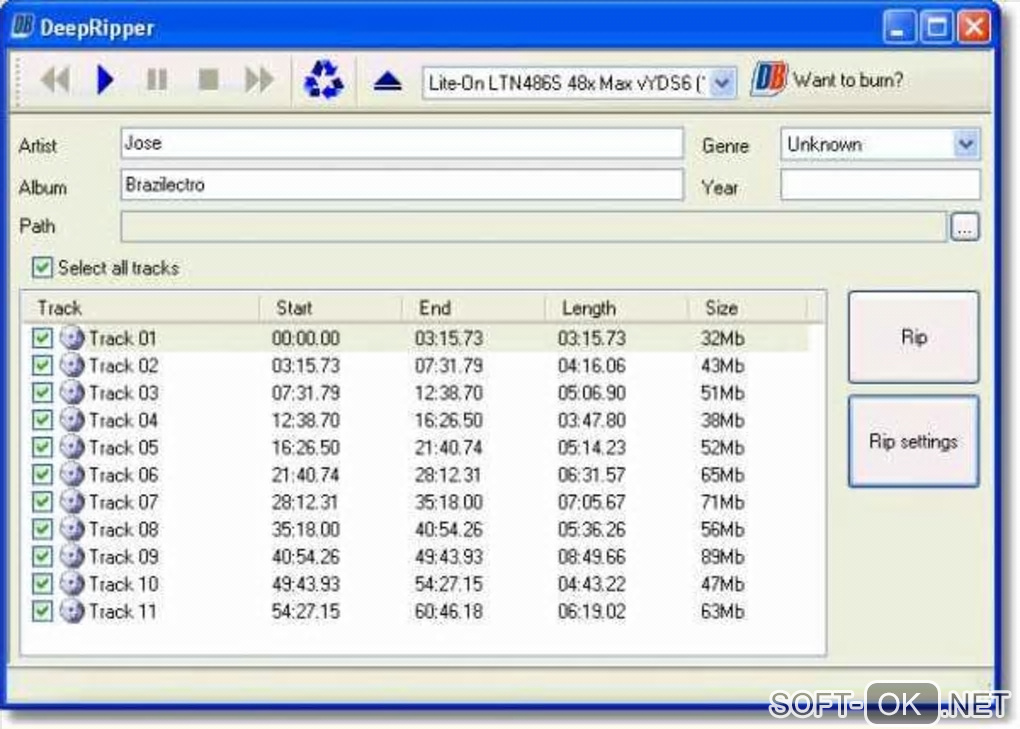
Task: Uncheck the Track 11 checkbox
Action: pos(42,611)
